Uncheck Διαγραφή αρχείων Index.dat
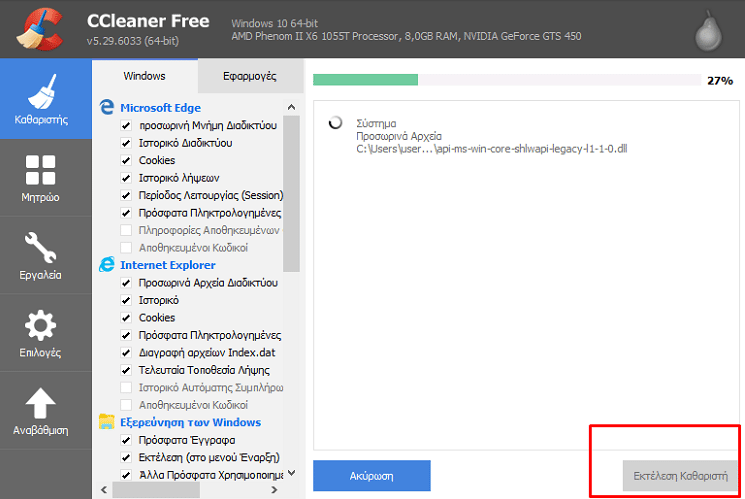The width and height of the screenshot is (745, 499). [126, 353]
